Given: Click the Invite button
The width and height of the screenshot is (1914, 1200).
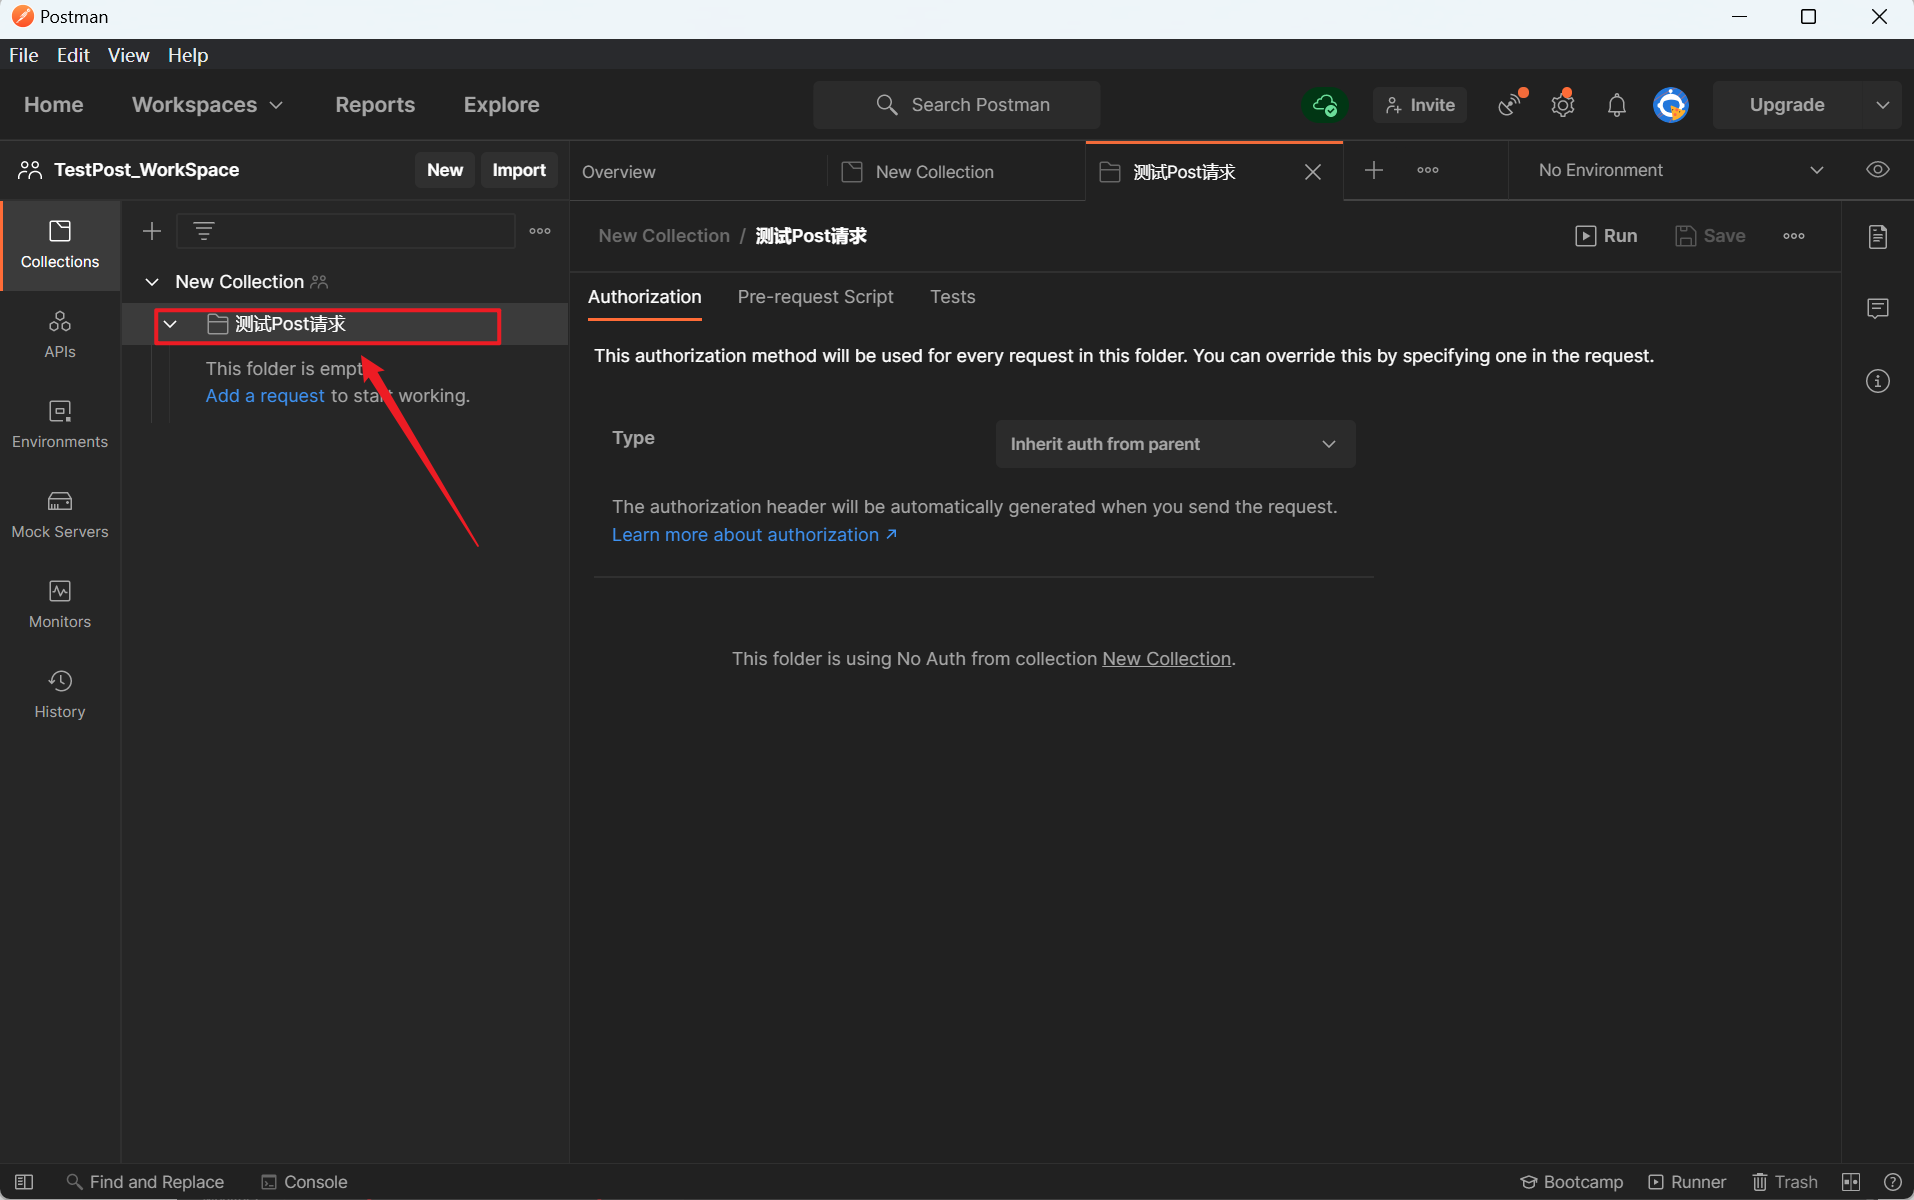Looking at the screenshot, I should (1420, 105).
